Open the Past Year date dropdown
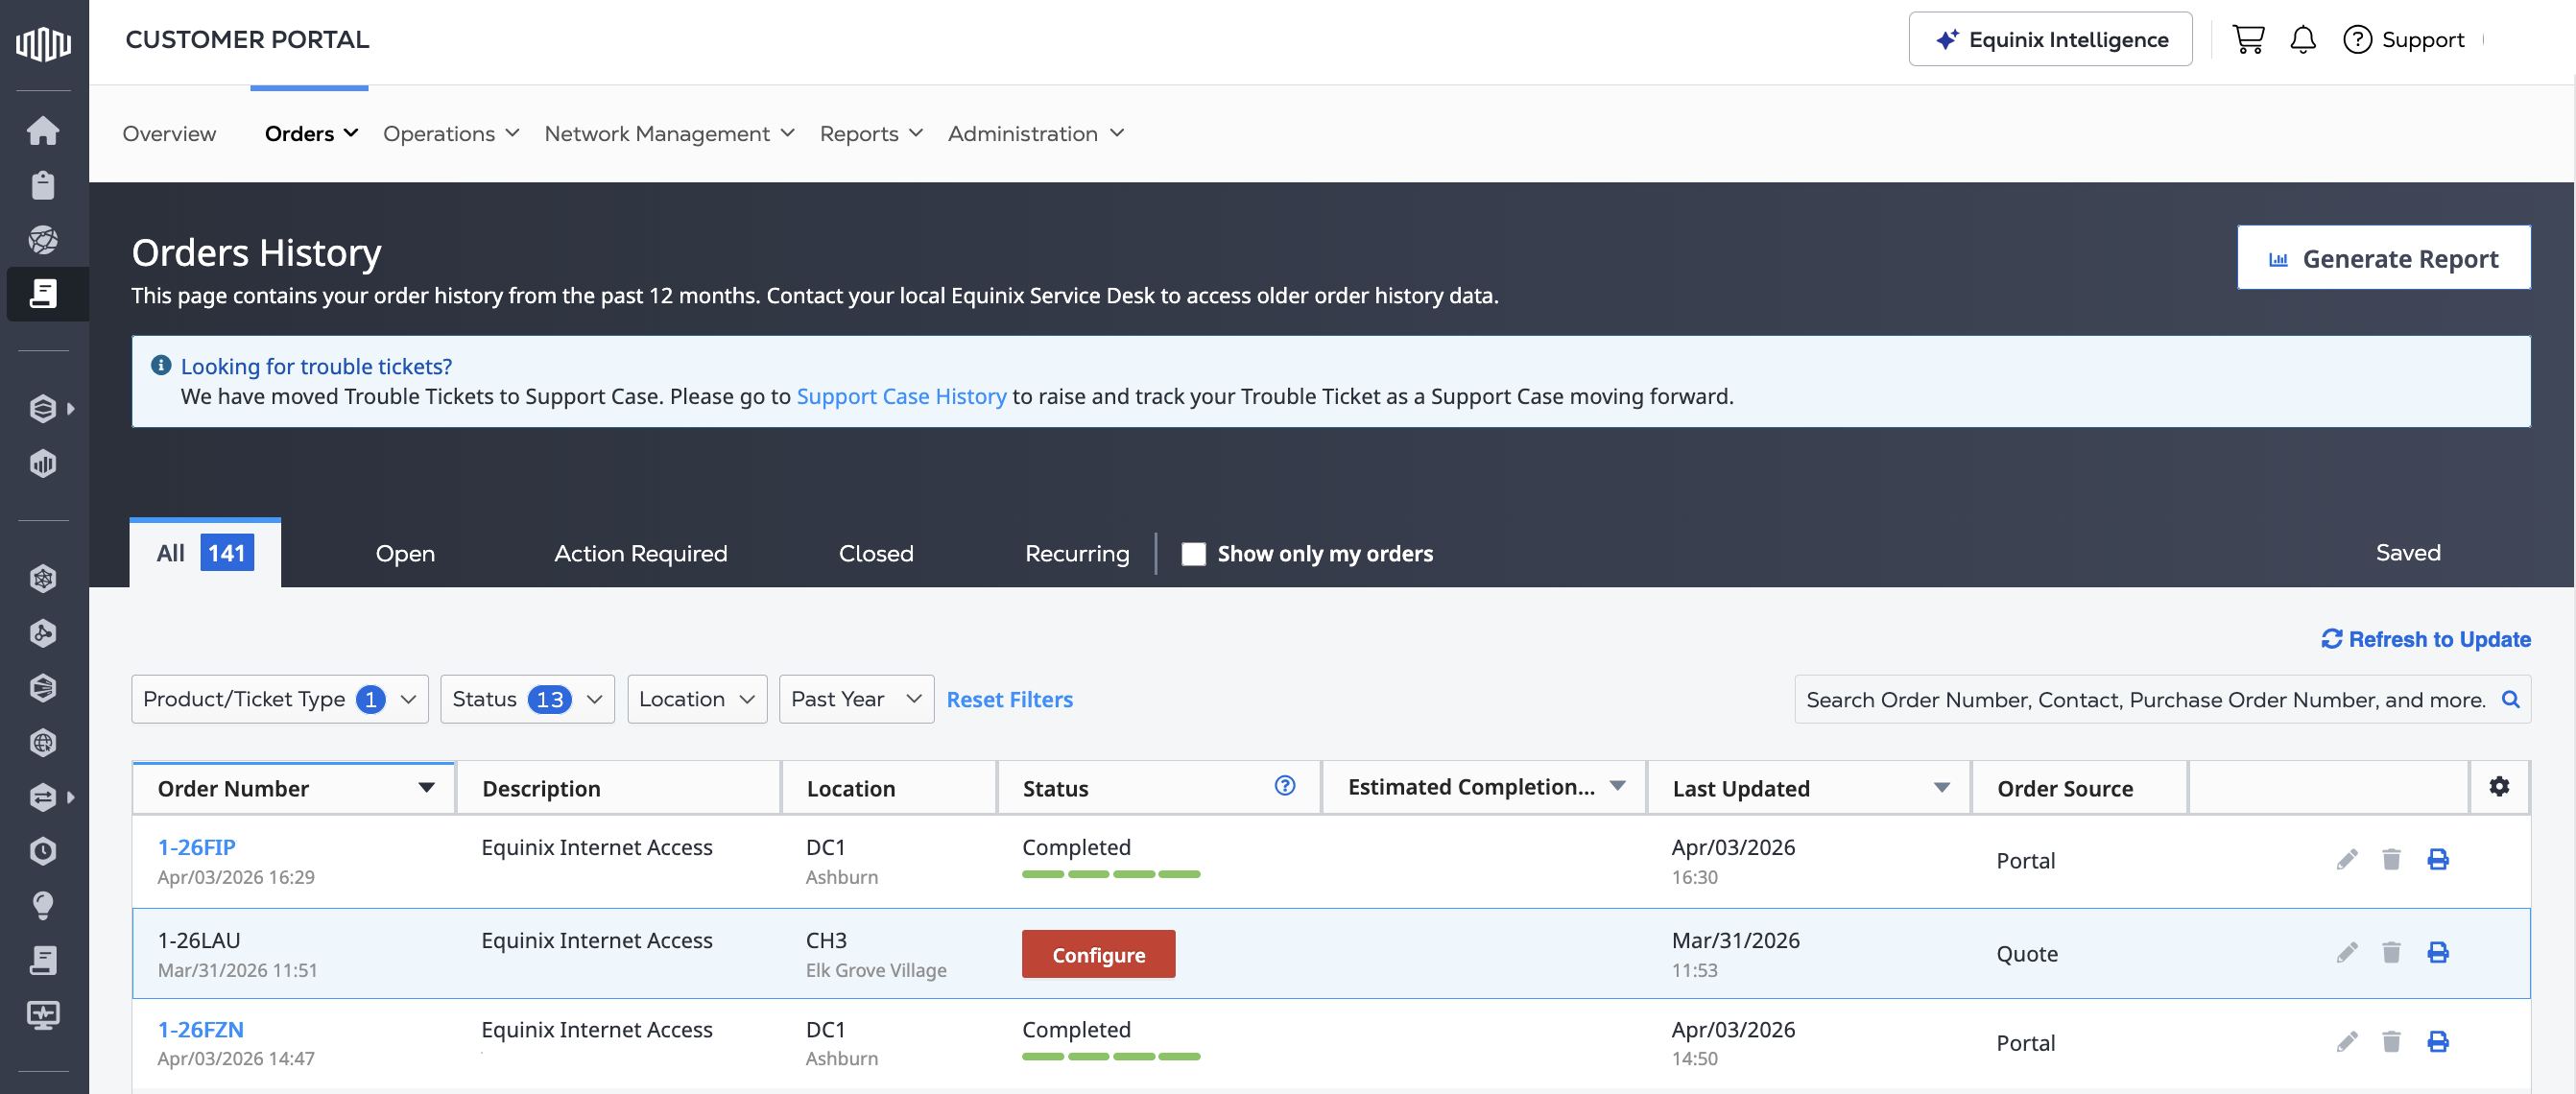Image resolution: width=2576 pixels, height=1094 pixels. [x=855, y=699]
